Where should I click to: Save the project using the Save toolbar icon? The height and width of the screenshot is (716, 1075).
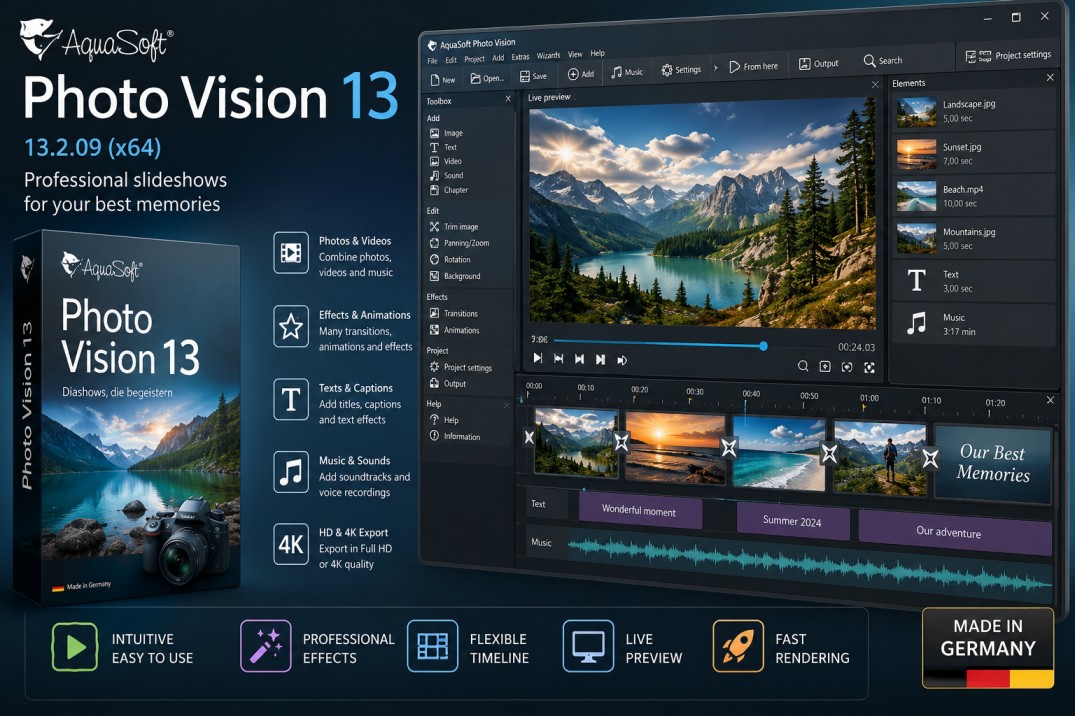[x=533, y=76]
